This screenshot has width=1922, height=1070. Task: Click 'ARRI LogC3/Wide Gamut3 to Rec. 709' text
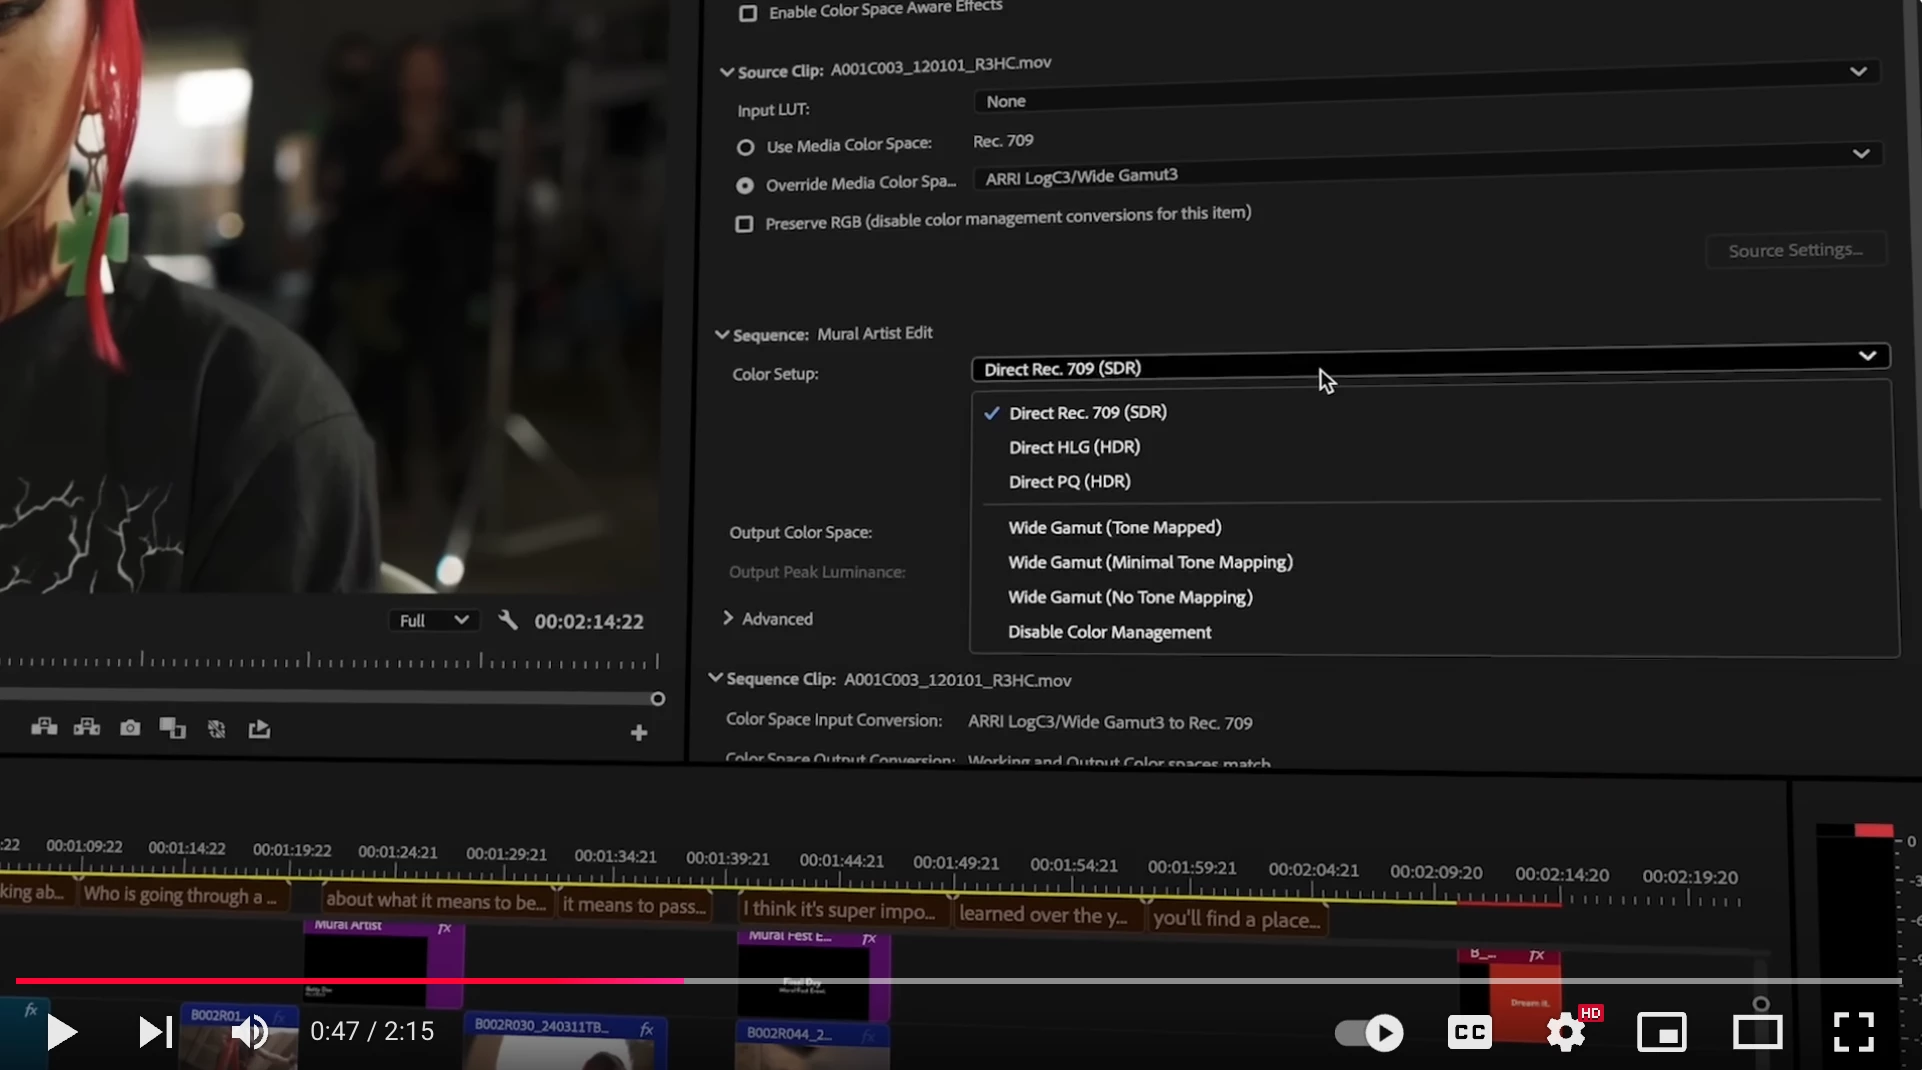pos(1110,722)
